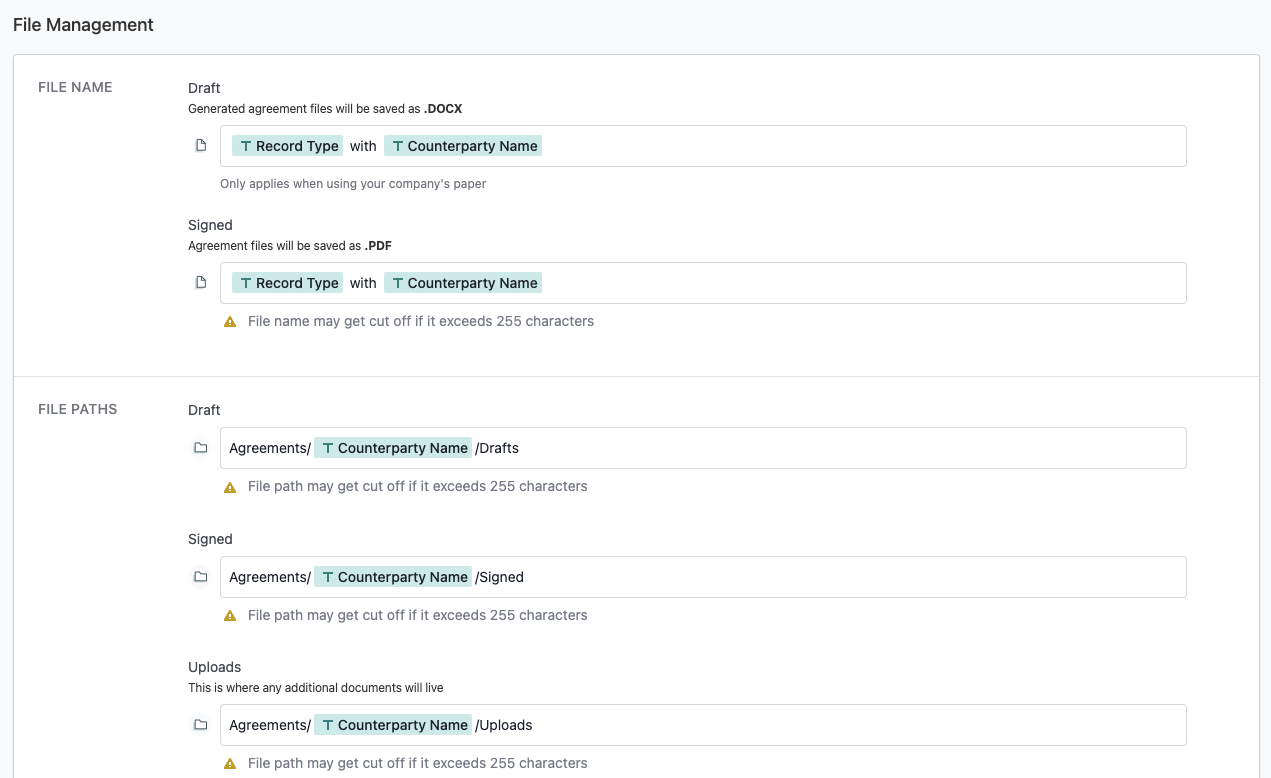Click Counterparty Name token in Signed file path

[x=393, y=577]
